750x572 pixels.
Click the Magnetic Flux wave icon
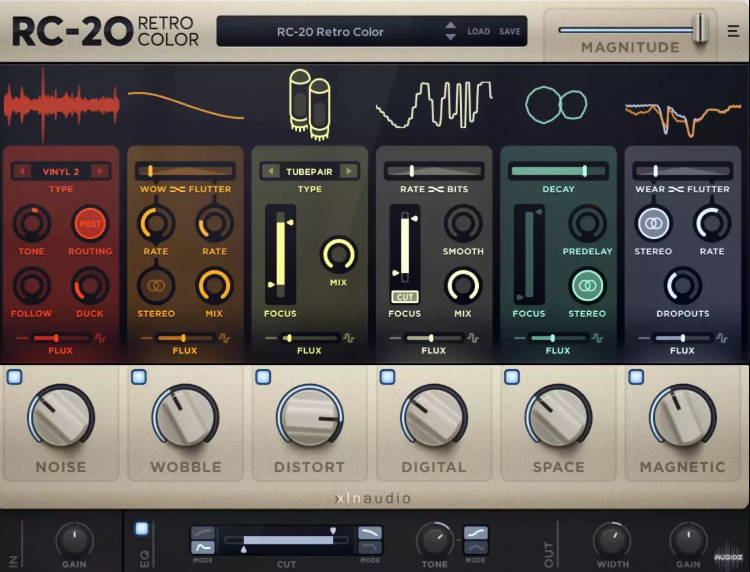point(722,338)
